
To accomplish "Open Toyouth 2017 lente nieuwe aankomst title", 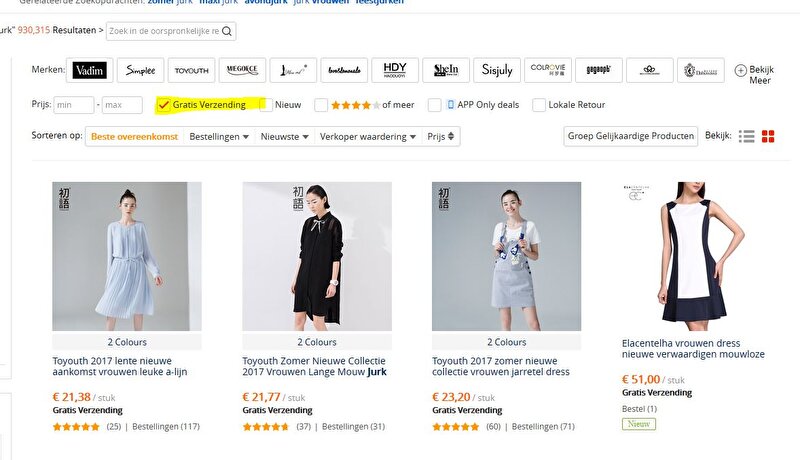I will coord(120,366).
